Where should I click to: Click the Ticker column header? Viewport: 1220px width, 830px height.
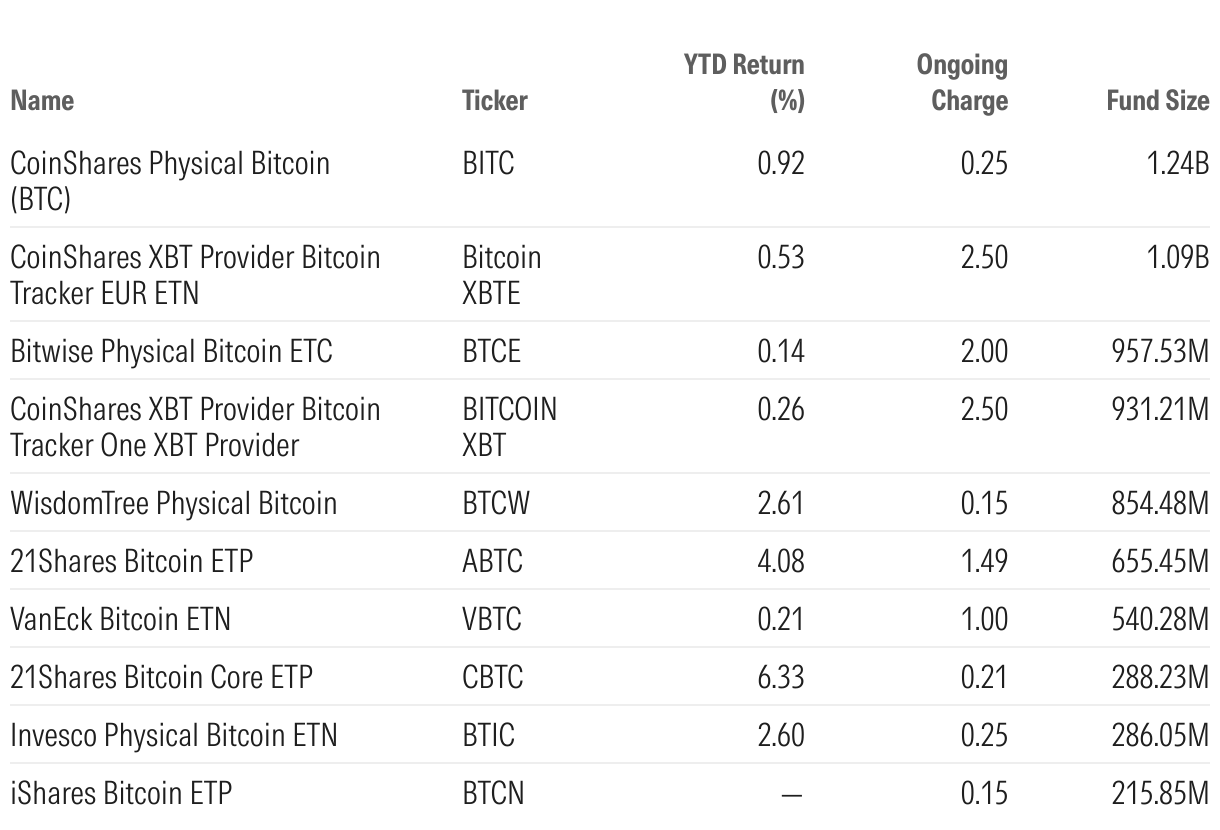click(494, 101)
